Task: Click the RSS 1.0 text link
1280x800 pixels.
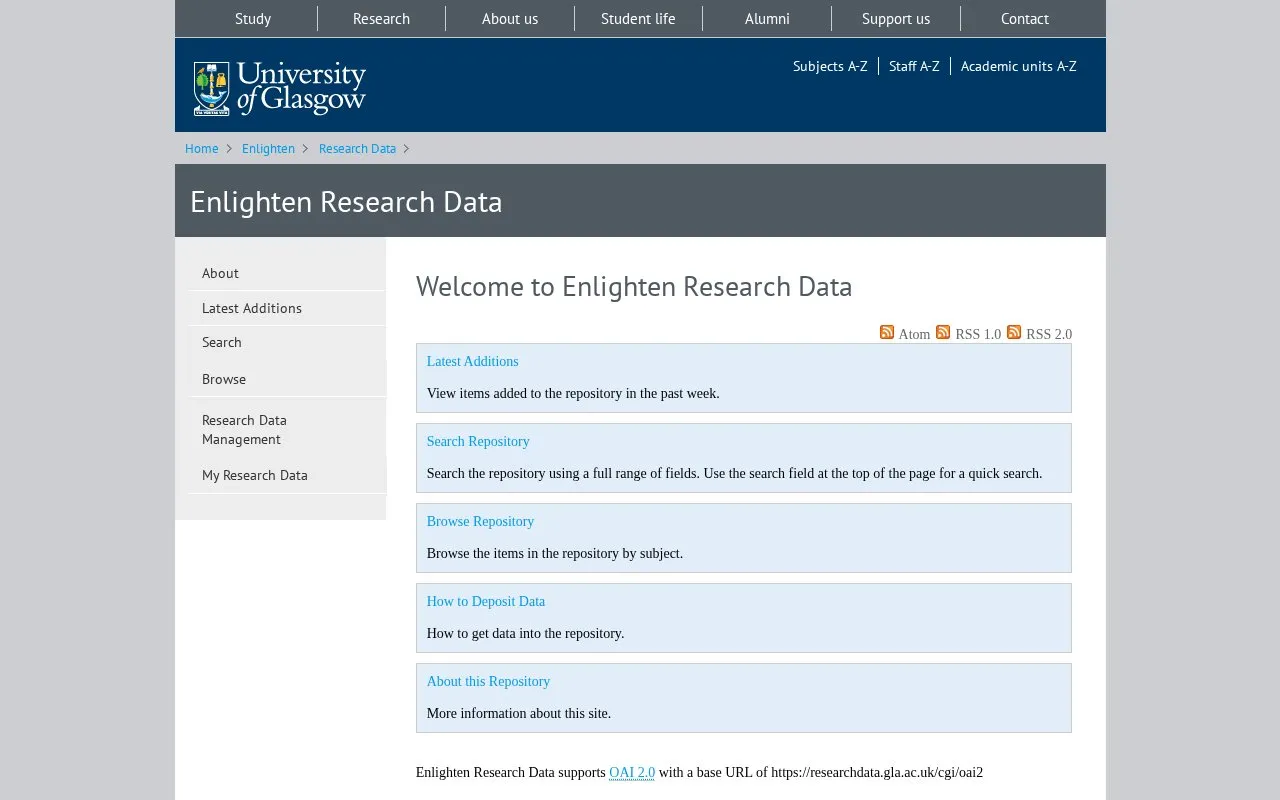Action: coord(978,334)
